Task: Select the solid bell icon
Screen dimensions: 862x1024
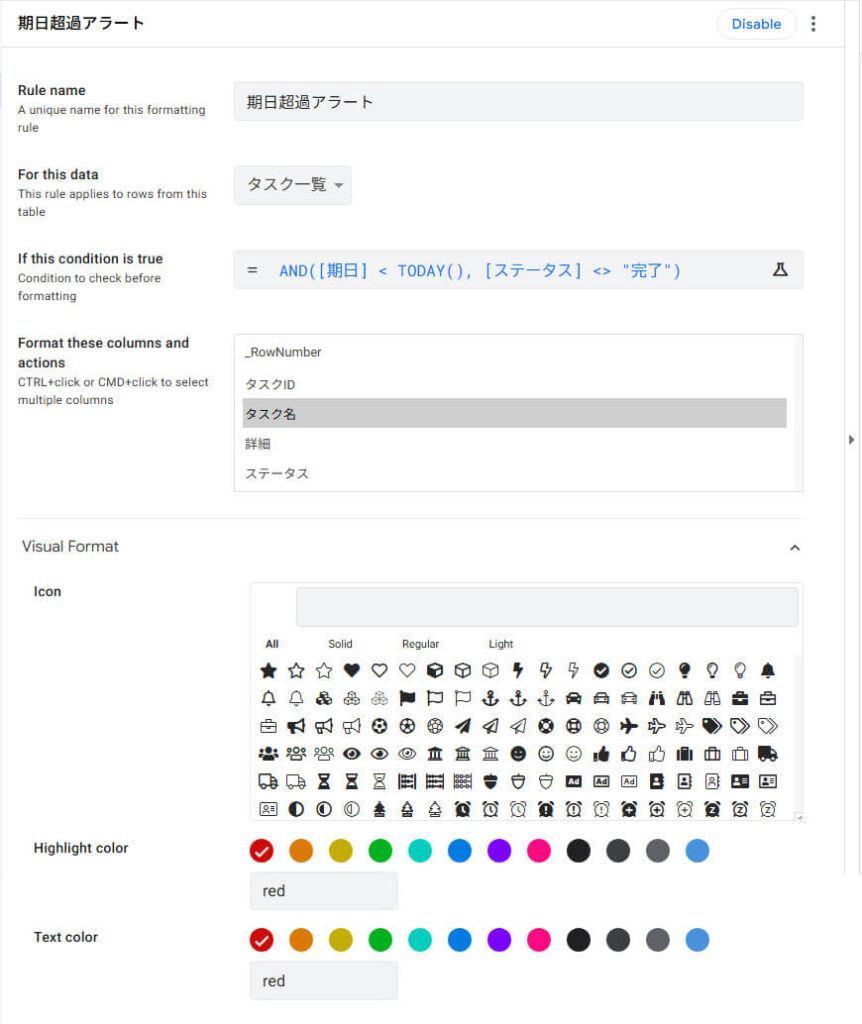Action: tap(768, 671)
